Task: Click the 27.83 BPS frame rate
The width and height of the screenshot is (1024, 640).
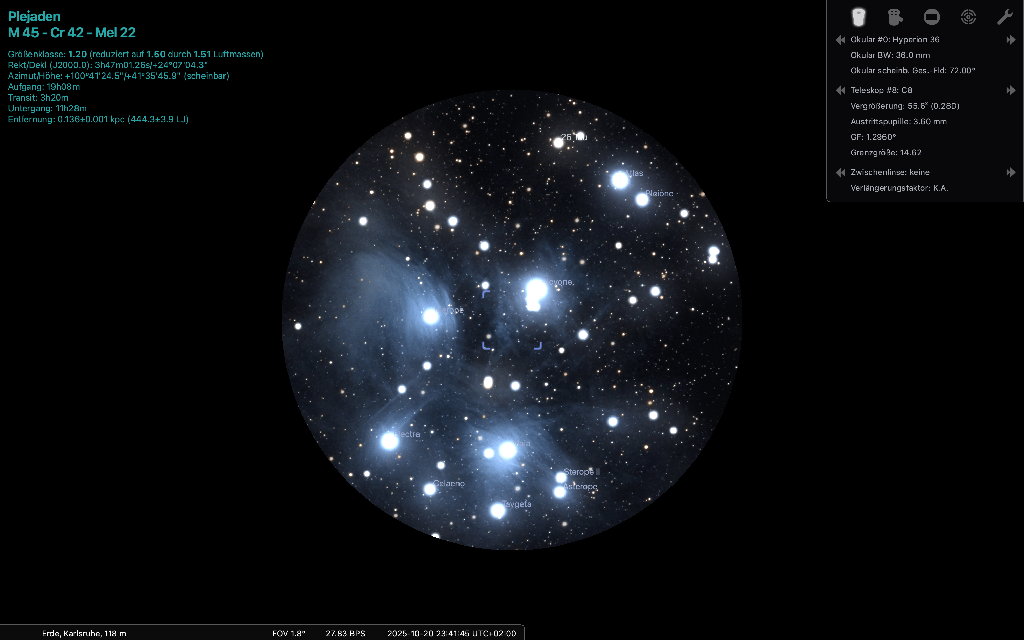Action: tap(345, 633)
